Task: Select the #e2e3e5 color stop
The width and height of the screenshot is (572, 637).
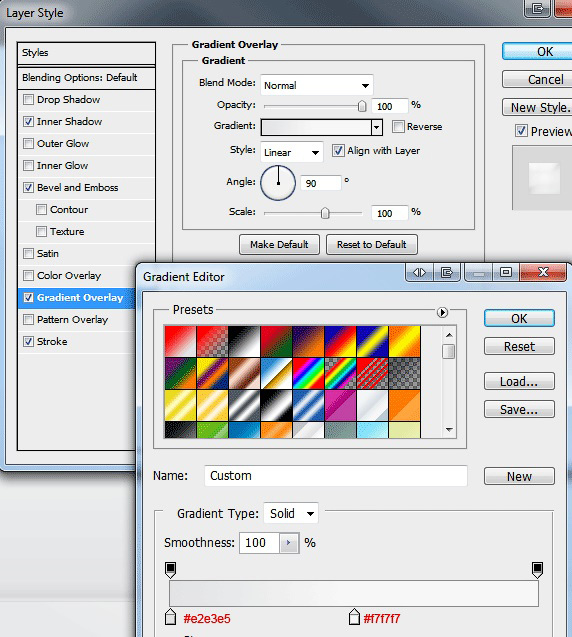Action: [x=171, y=617]
